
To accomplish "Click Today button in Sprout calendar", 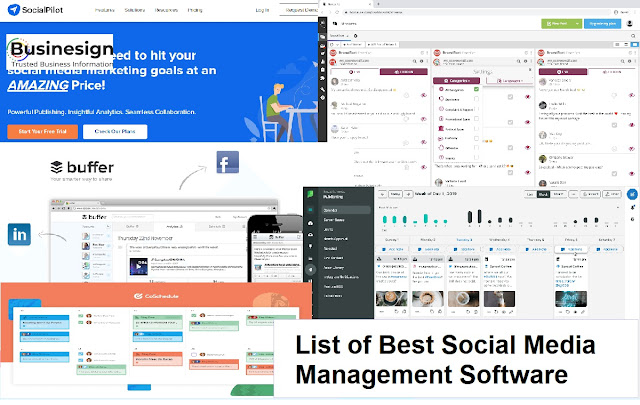I will point(395,194).
